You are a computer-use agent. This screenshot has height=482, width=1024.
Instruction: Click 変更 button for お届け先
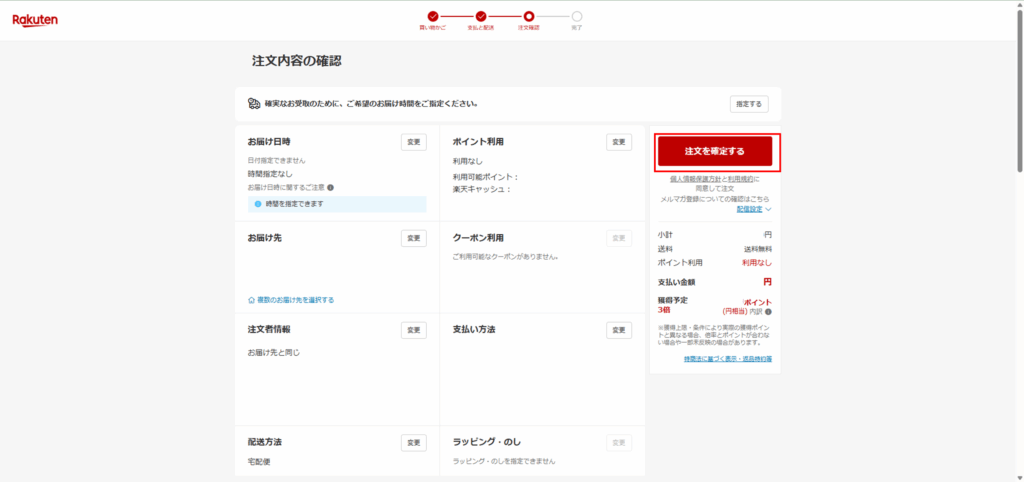click(413, 238)
